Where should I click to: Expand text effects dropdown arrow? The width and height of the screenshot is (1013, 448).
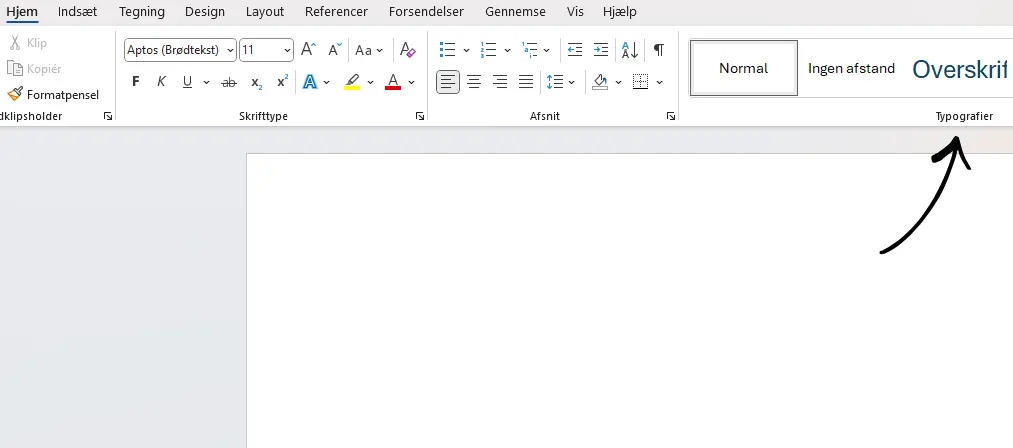pyautogui.click(x=327, y=82)
